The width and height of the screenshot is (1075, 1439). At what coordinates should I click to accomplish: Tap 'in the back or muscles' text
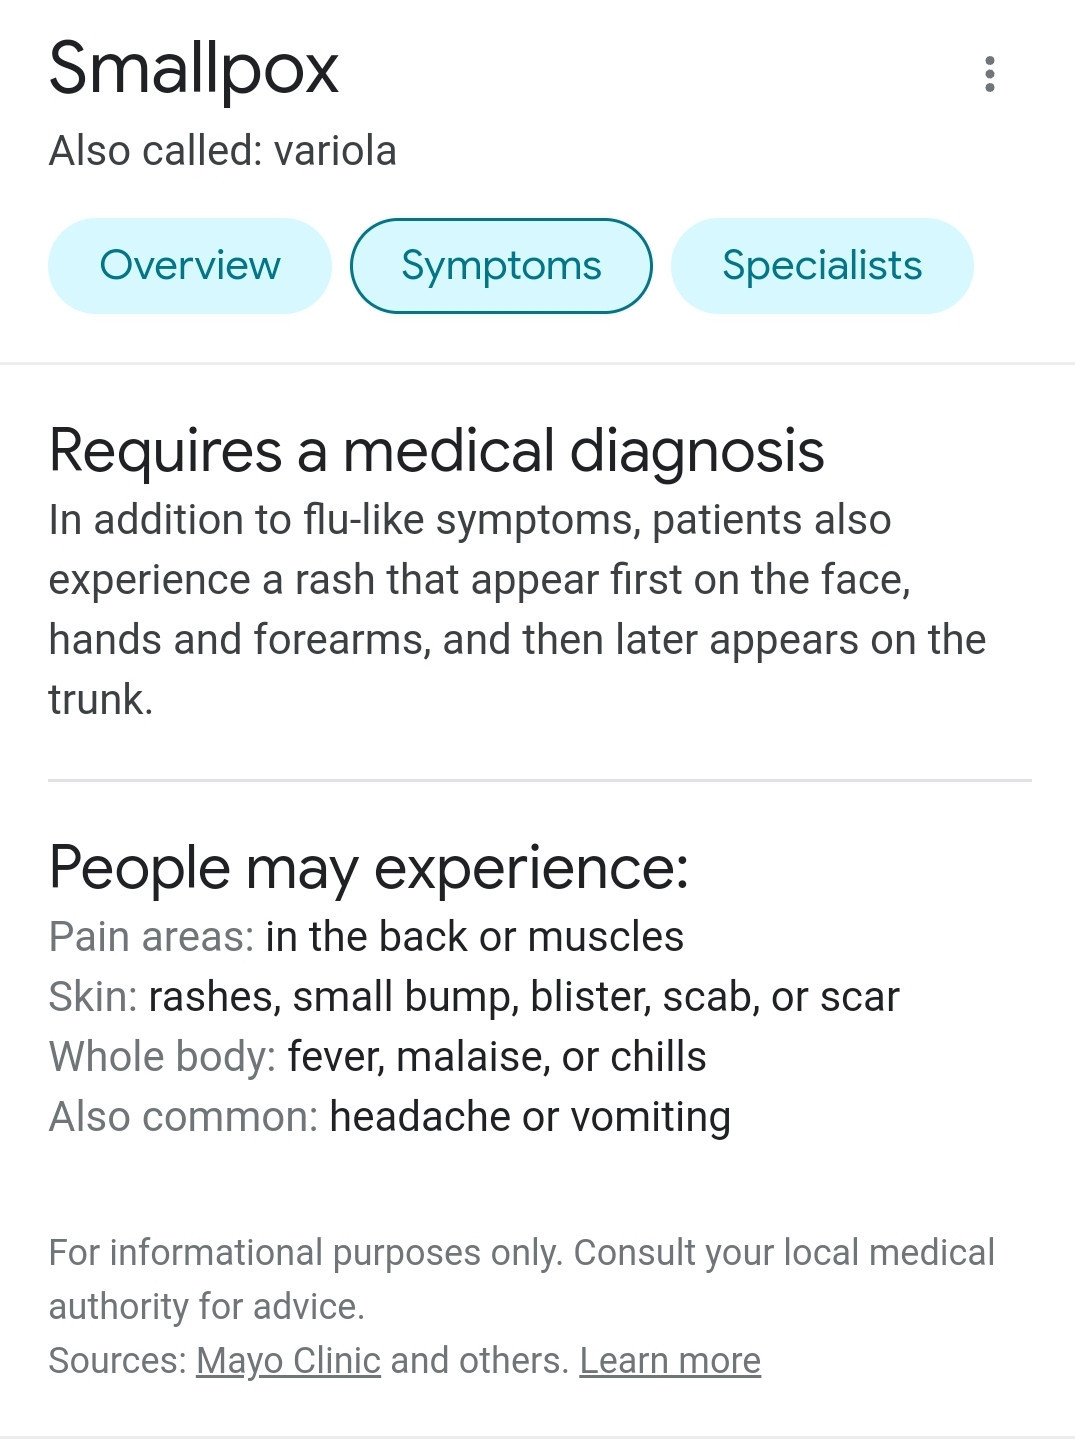(x=475, y=937)
